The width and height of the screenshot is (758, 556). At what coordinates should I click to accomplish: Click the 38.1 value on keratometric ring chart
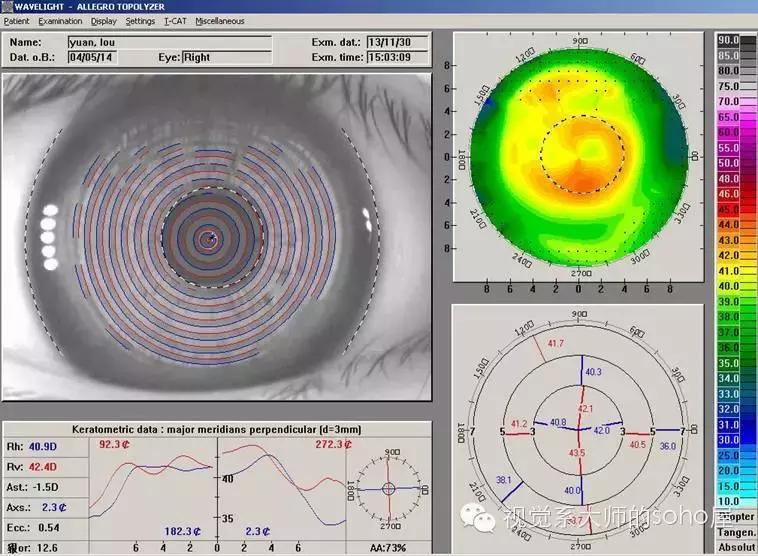pyautogui.click(x=504, y=480)
